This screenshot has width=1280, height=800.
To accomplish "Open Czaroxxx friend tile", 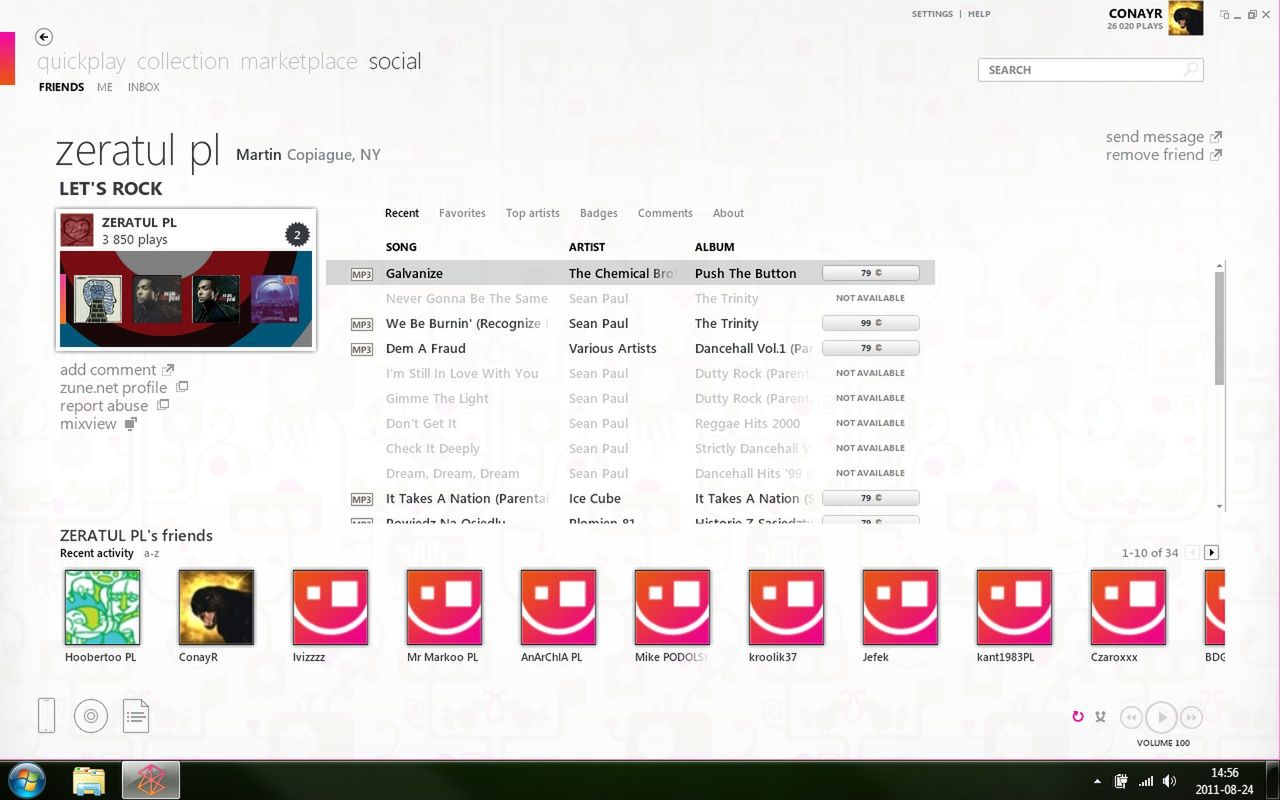I will point(1128,607).
